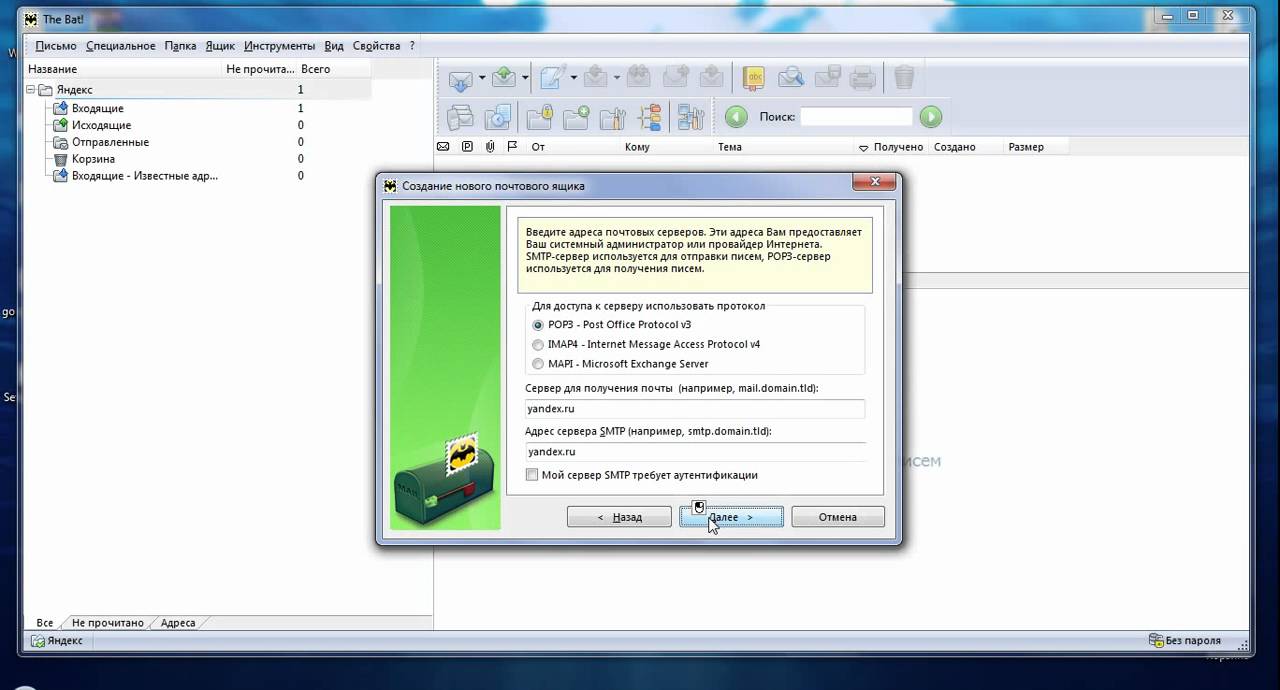This screenshot has height=690, width=1280.
Task: Select the Отправленные folder
Action: pyautogui.click(x=110, y=142)
